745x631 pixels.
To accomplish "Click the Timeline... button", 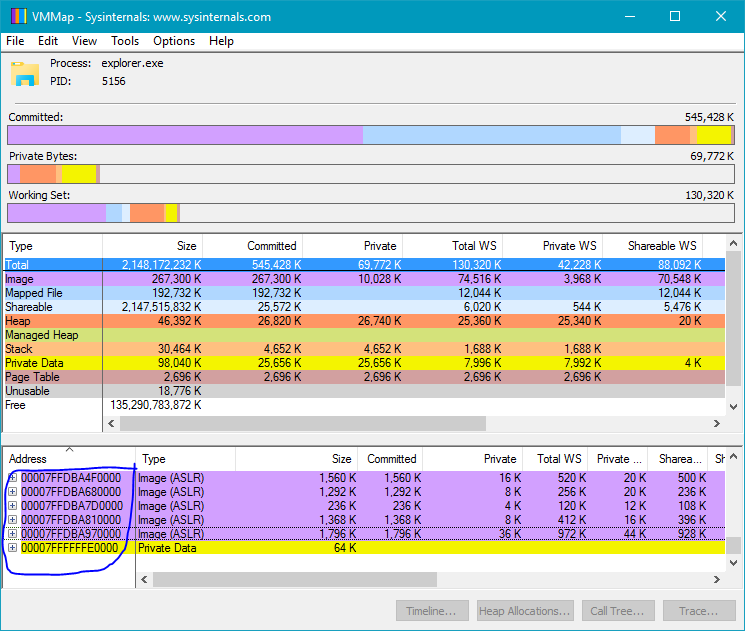I will 432,611.
